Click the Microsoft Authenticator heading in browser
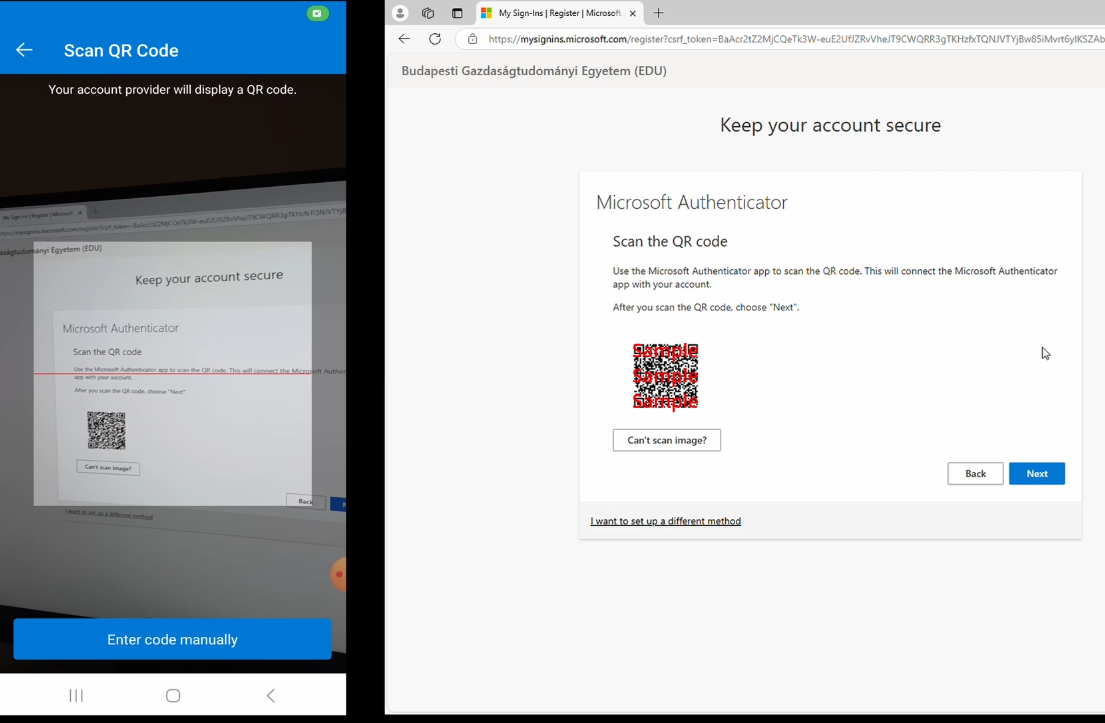This screenshot has width=1105, height=723. click(x=691, y=202)
